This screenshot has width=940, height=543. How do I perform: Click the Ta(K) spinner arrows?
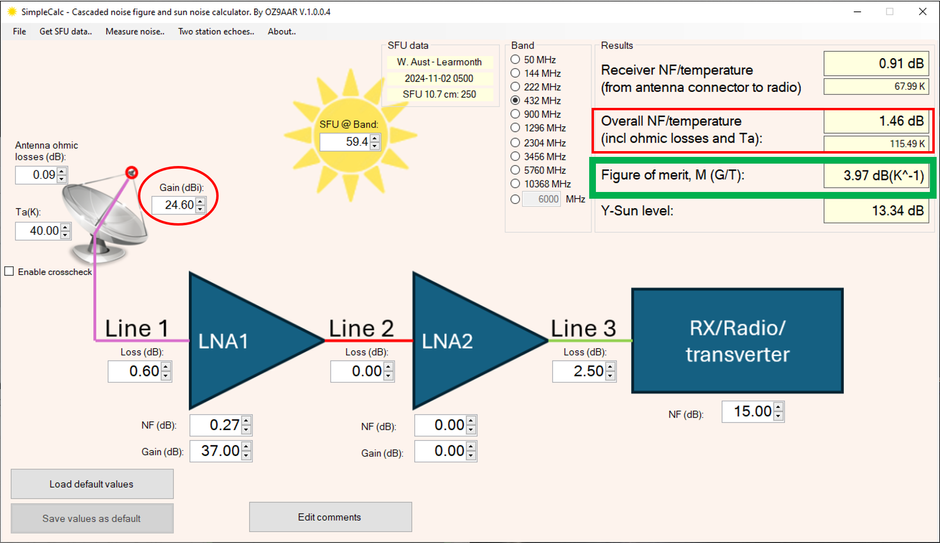66,231
